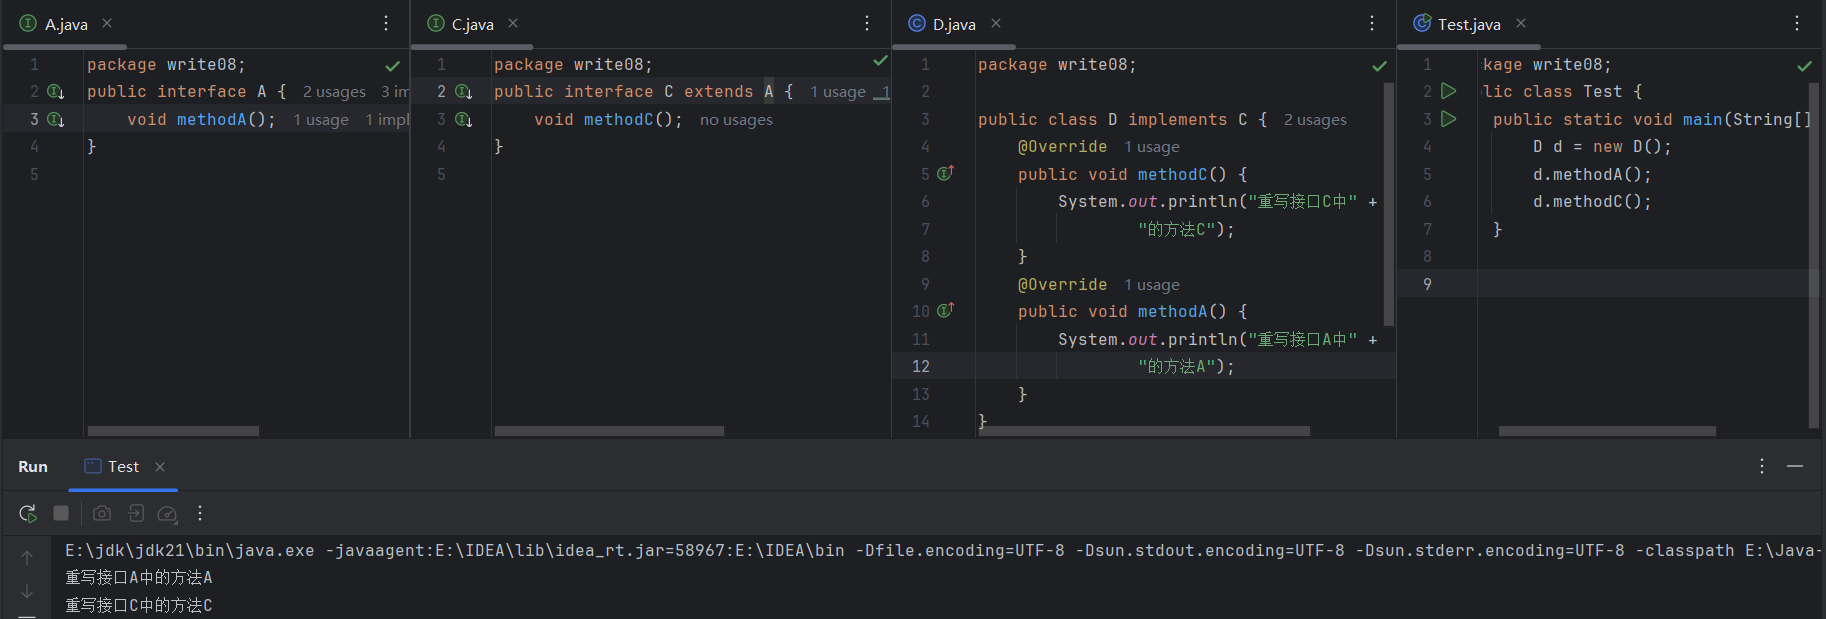
Task: Click console output line '重写接口C中的方法C'
Action: tap(139, 605)
